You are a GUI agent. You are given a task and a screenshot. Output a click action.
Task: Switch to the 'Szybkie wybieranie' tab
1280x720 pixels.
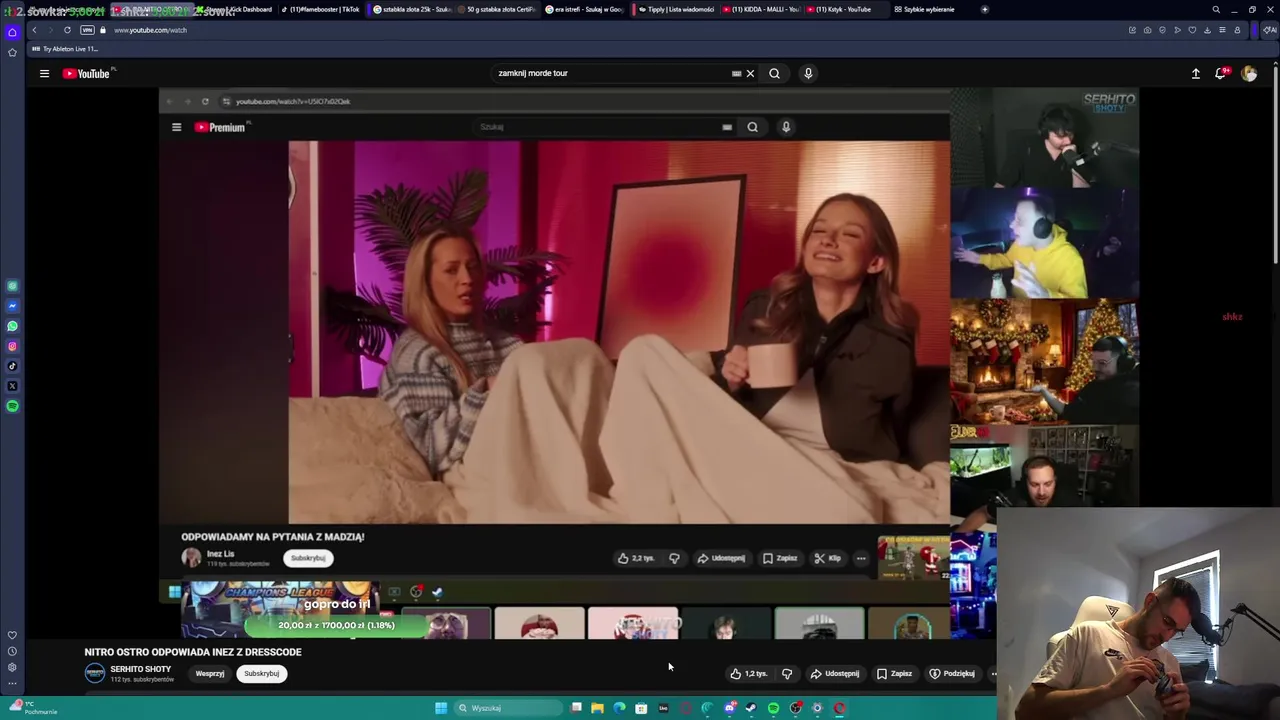pyautogui.click(x=923, y=9)
